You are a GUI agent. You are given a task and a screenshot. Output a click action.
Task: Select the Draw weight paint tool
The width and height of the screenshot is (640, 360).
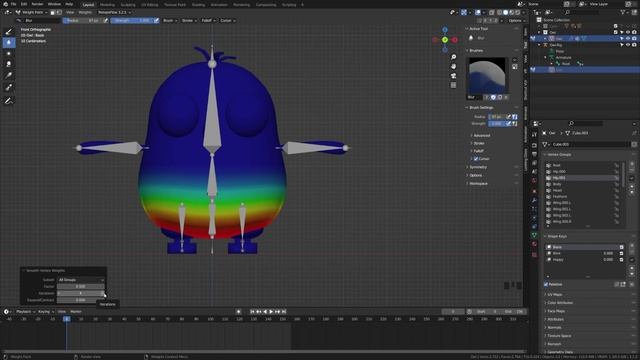tap(9, 31)
